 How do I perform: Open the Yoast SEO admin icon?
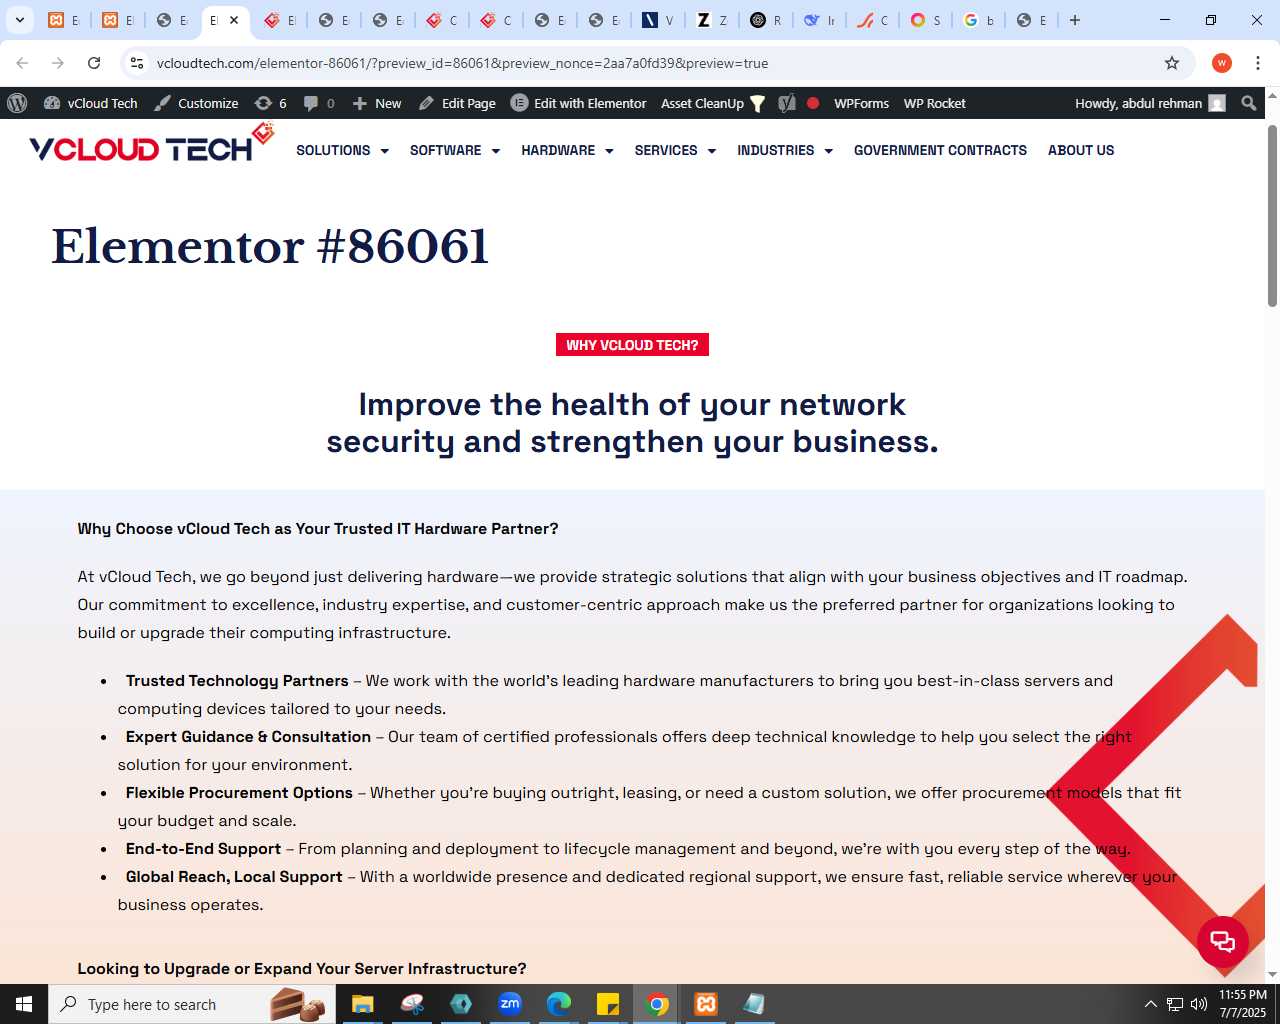[787, 103]
